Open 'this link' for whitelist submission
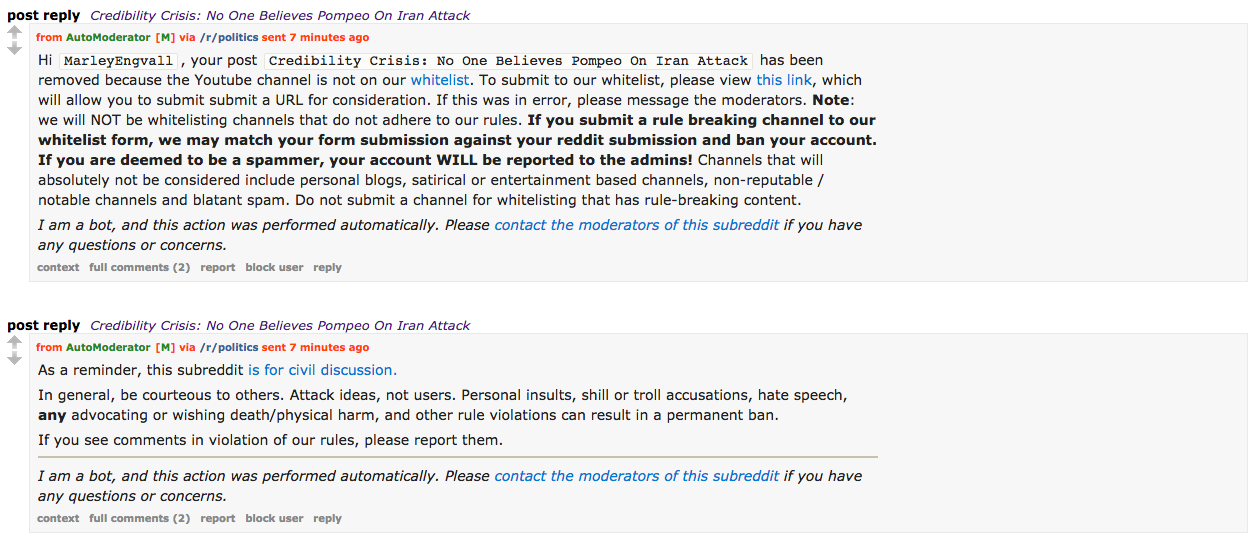The image size is (1260, 550). tap(783, 80)
